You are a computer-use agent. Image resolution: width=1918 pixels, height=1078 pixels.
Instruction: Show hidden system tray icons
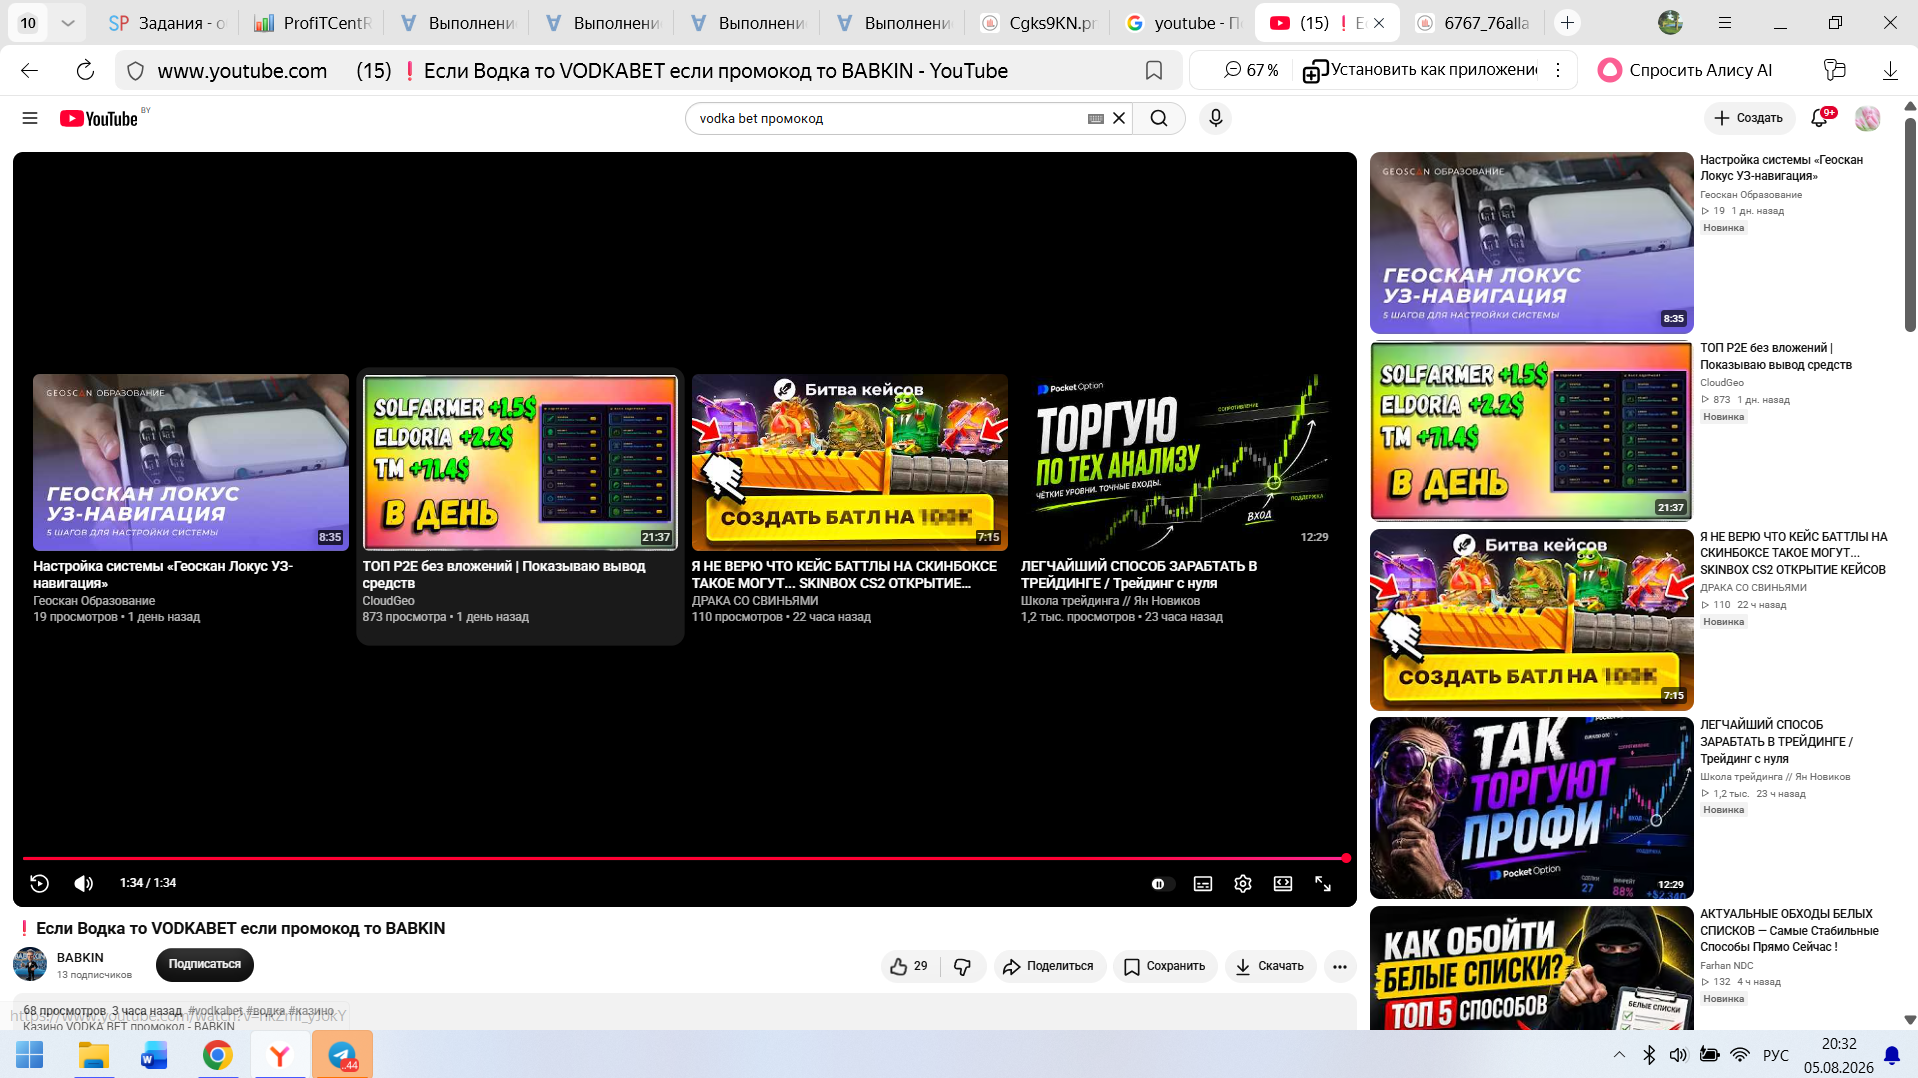1619,1055
